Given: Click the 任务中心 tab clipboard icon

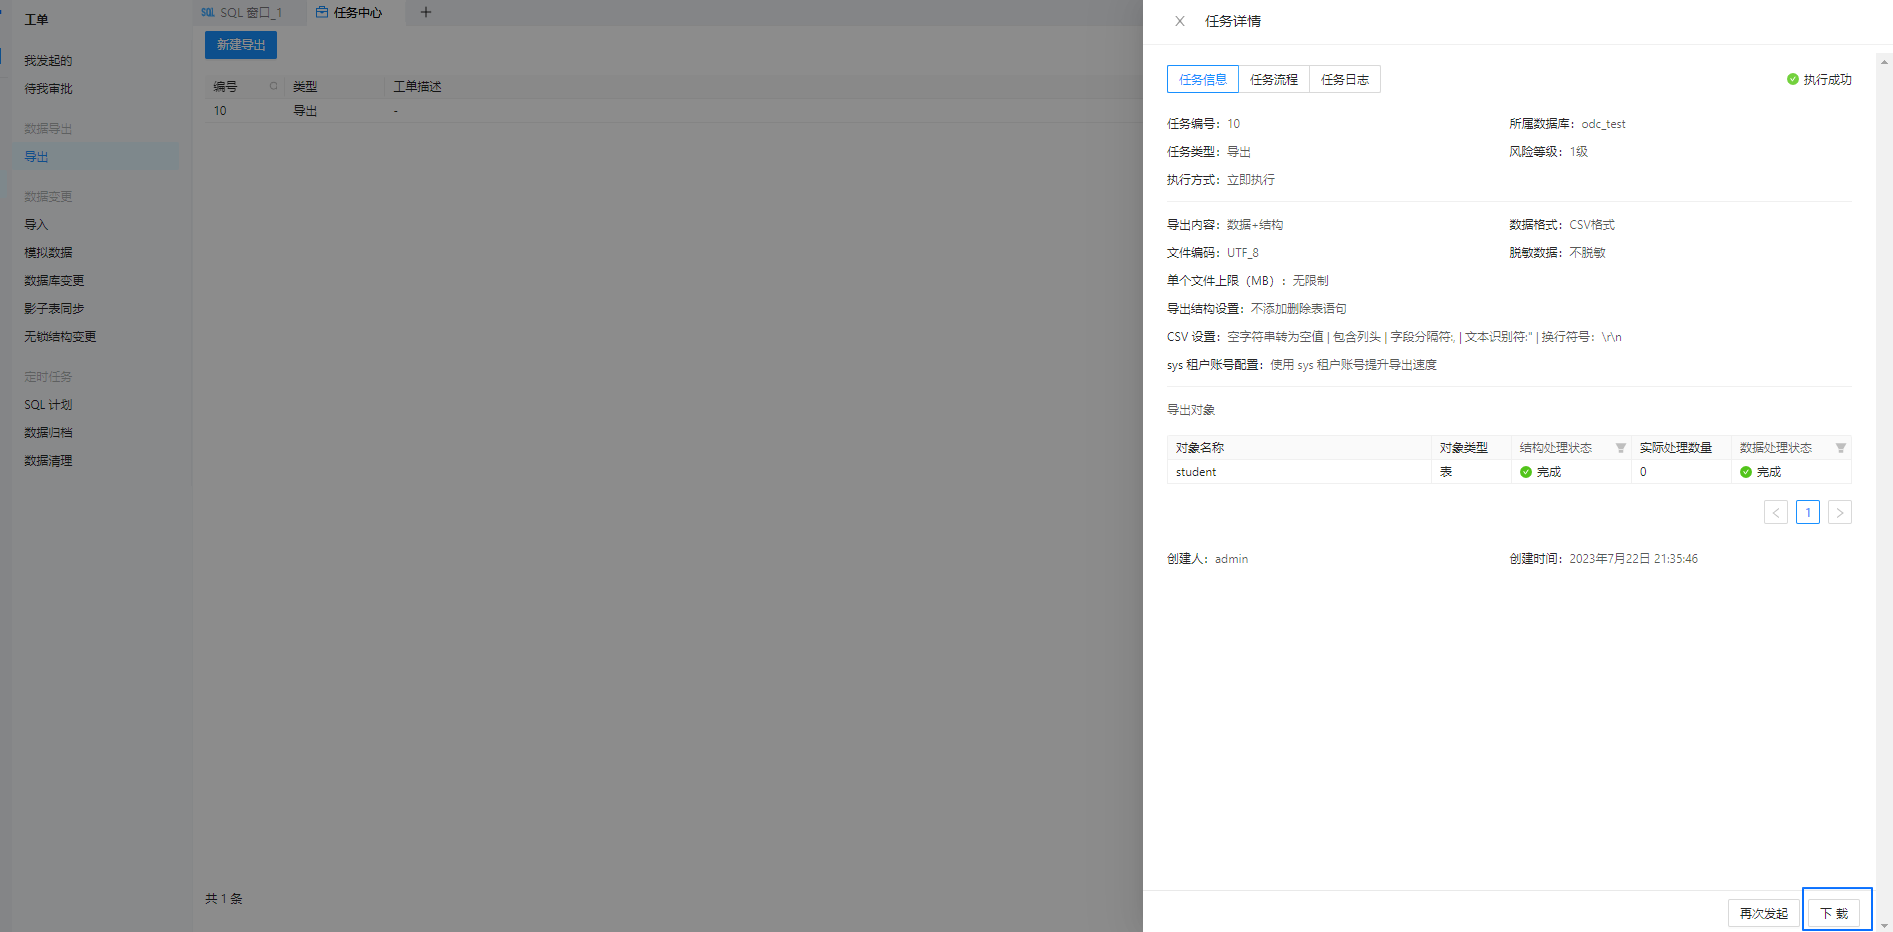Looking at the screenshot, I should [x=322, y=12].
